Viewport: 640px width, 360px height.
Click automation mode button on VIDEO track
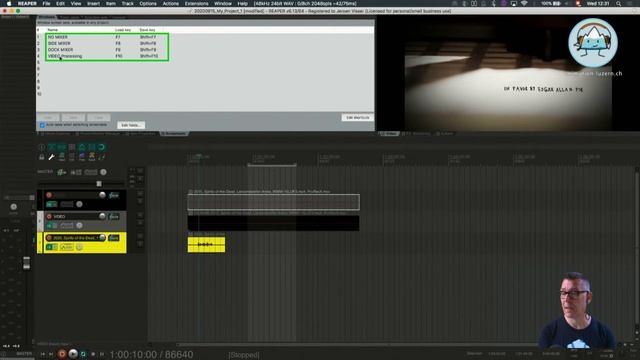coord(67,225)
